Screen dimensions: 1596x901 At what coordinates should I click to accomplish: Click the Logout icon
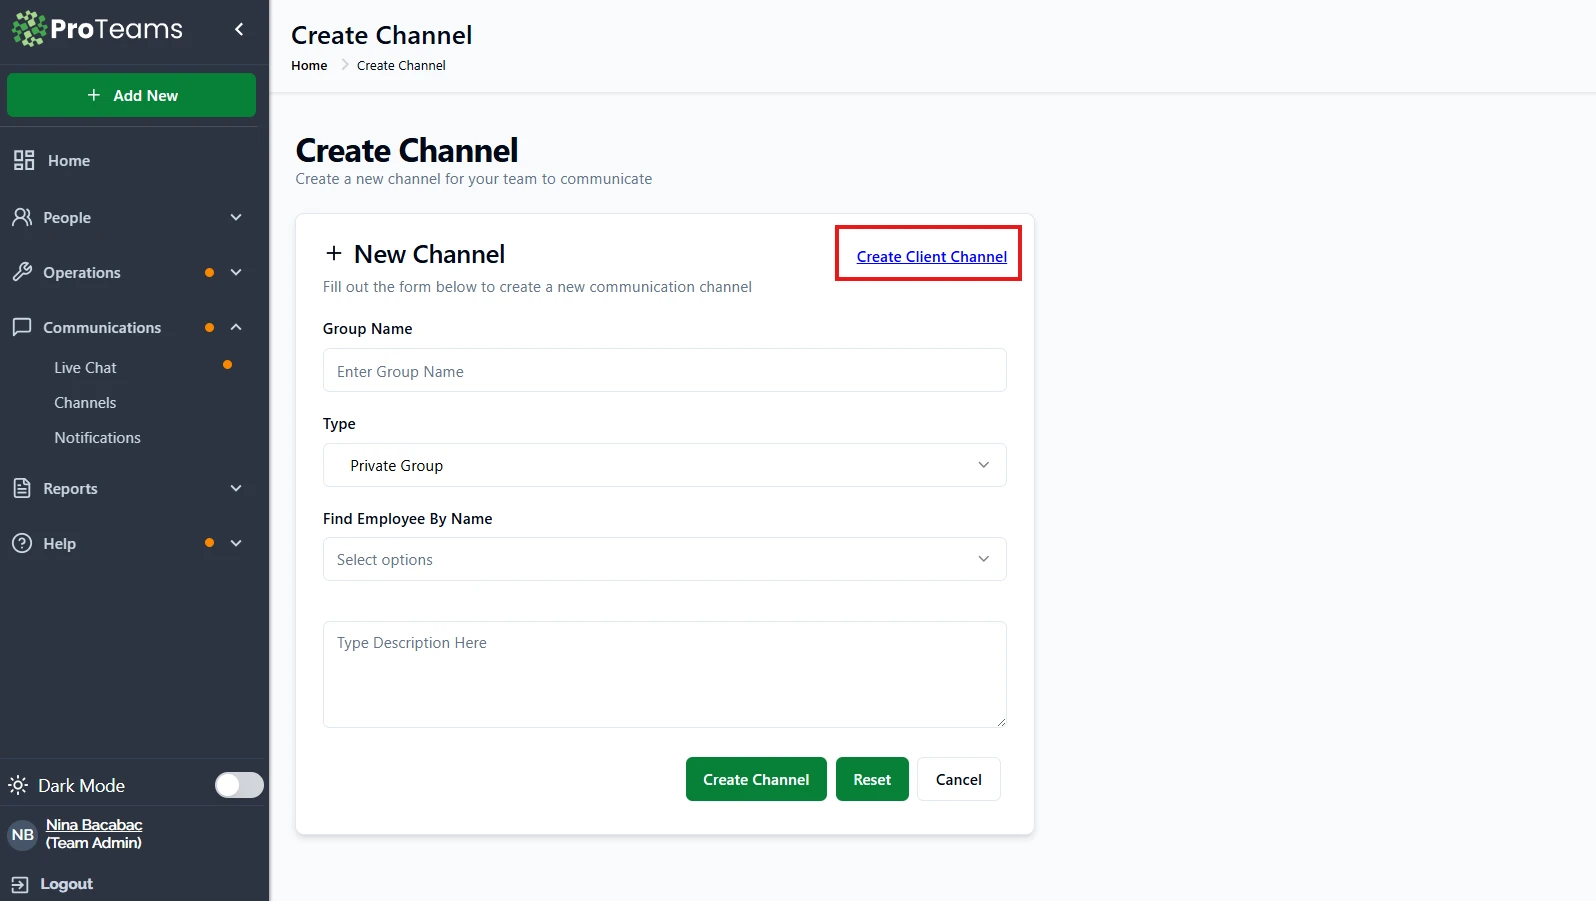(x=19, y=884)
